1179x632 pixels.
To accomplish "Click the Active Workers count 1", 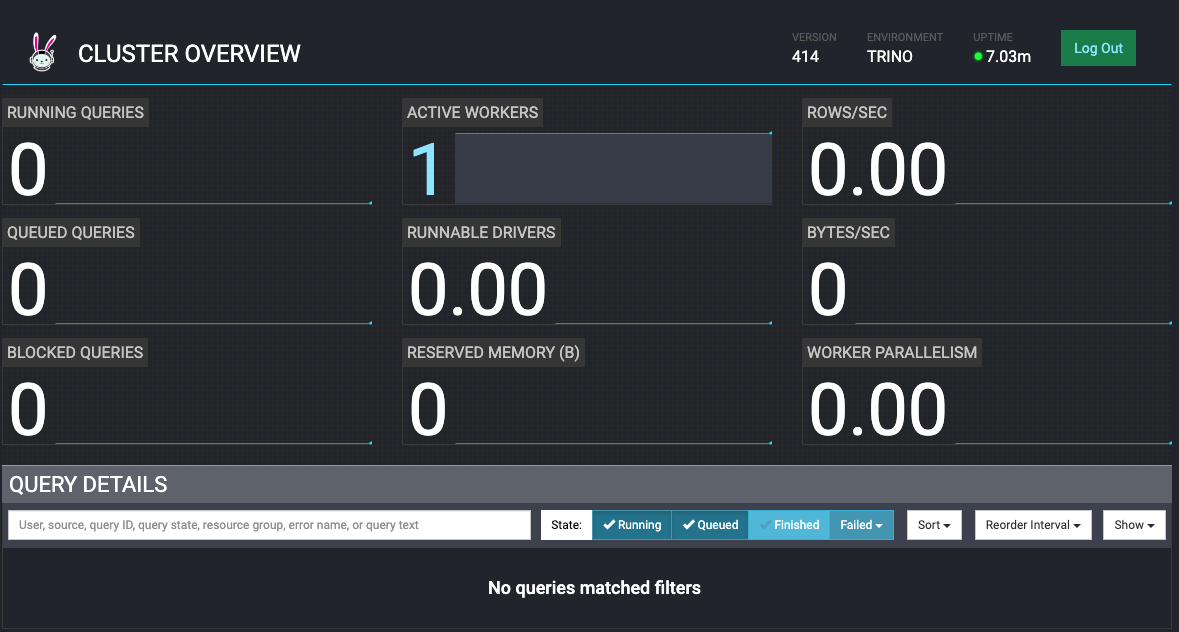I will (x=426, y=170).
